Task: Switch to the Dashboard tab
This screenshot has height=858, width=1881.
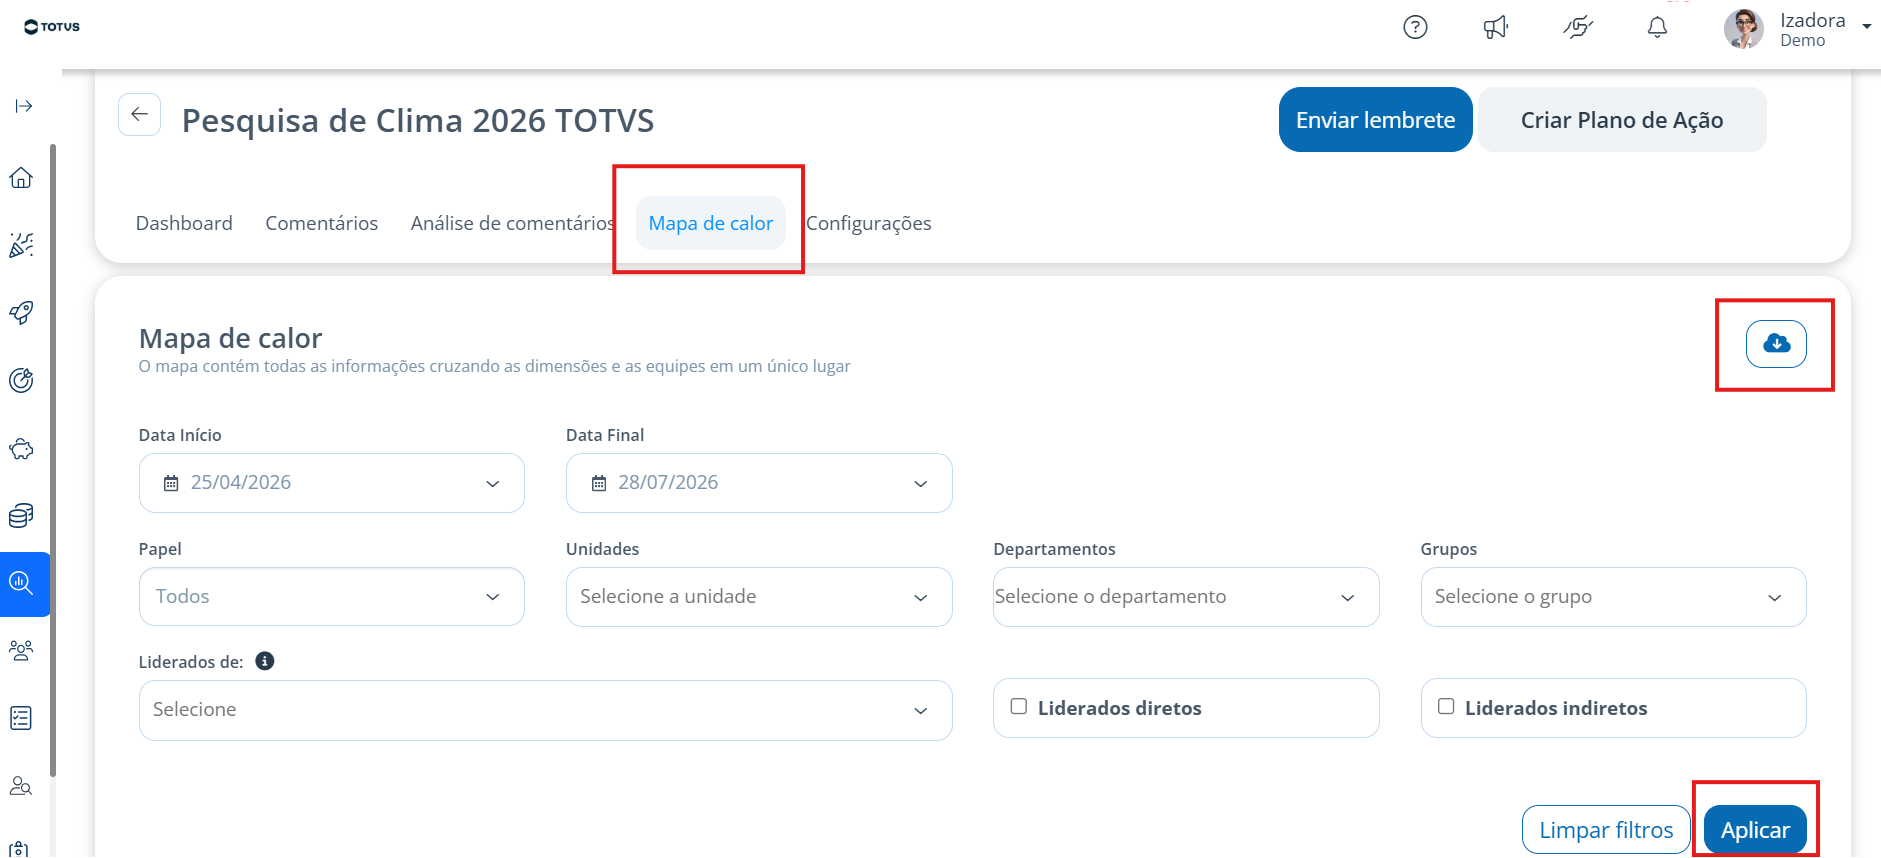Action: coord(184,223)
